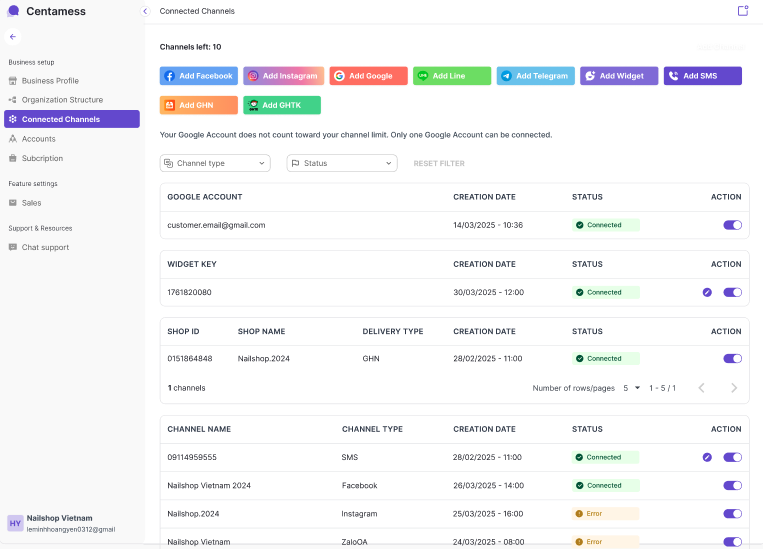Go to previous page arrow in shop table
Image resolution: width=763 pixels, height=549 pixels.
pos(701,388)
